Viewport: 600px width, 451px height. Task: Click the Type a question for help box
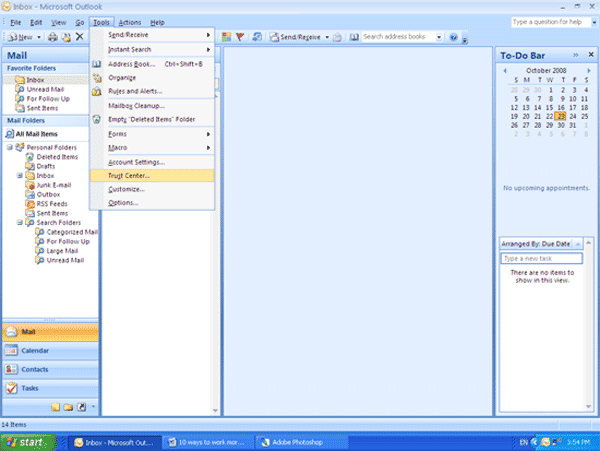550,22
